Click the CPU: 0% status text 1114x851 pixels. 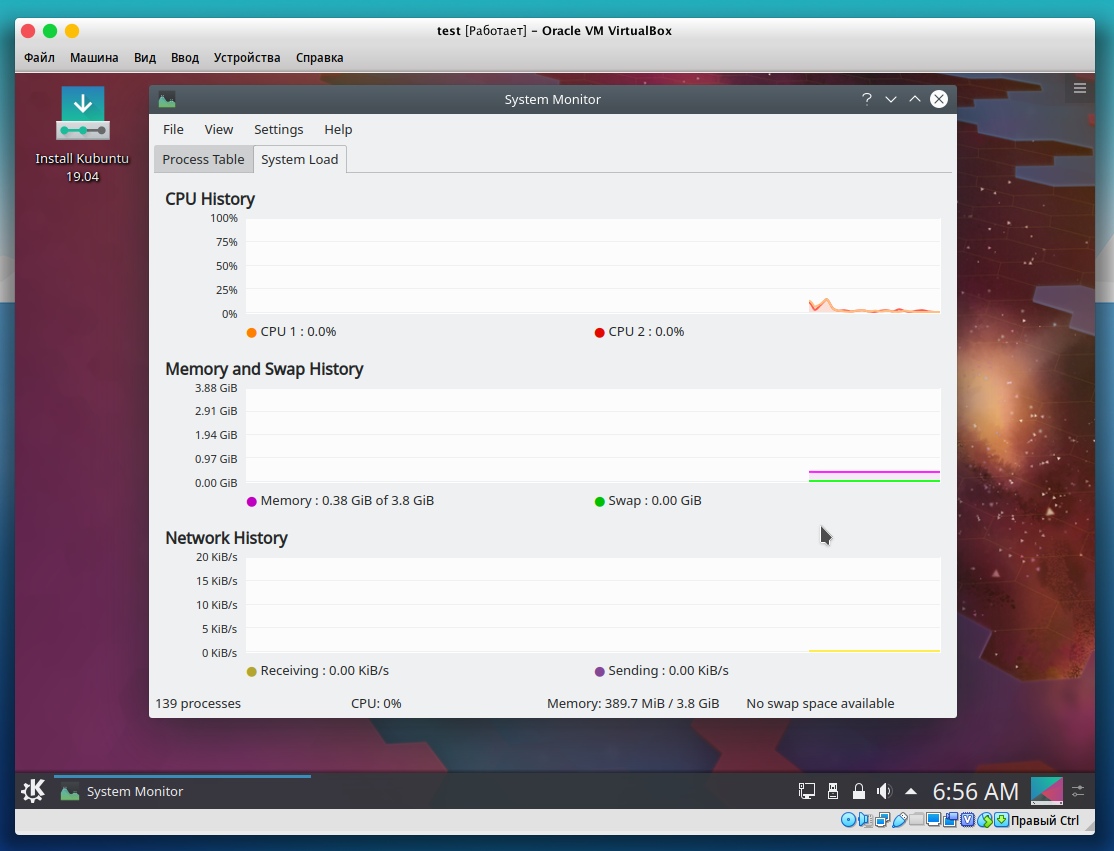[x=376, y=703]
